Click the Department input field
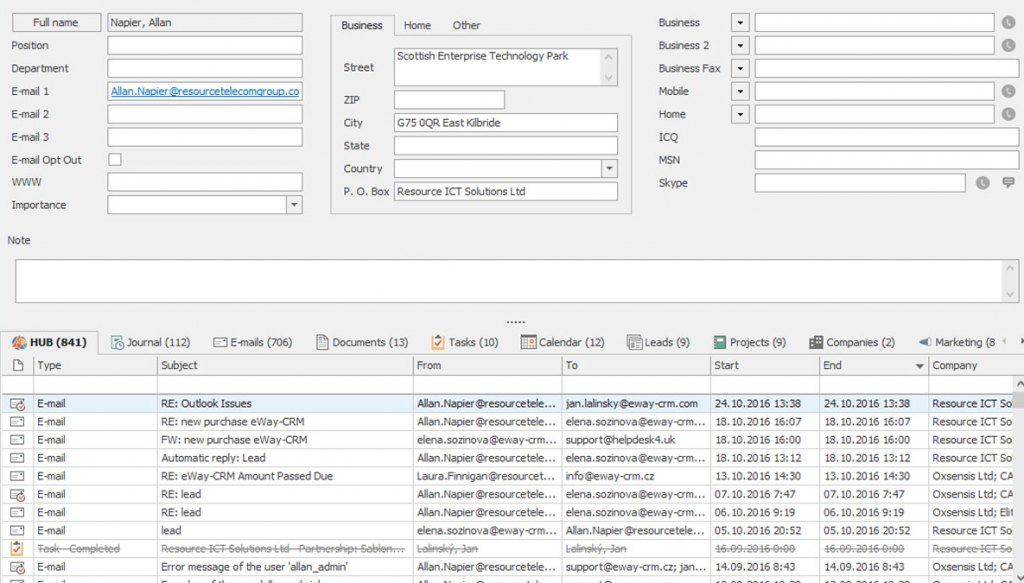The image size is (1024, 583). (x=205, y=69)
